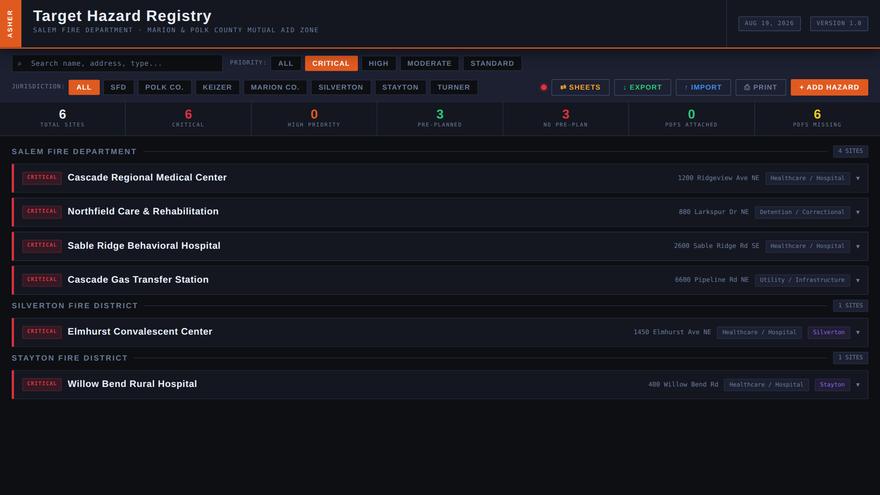Expand Cascade Gas Transfer Station row arrow
Viewport: 880px width, 495px height.
[x=858, y=280]
